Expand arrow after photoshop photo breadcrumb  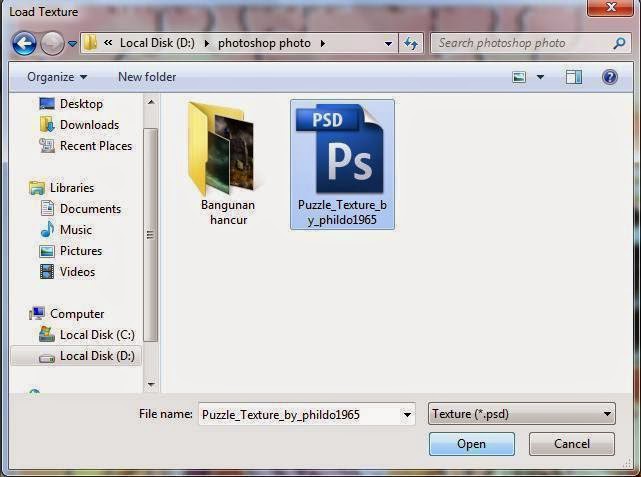click(323, 43)
